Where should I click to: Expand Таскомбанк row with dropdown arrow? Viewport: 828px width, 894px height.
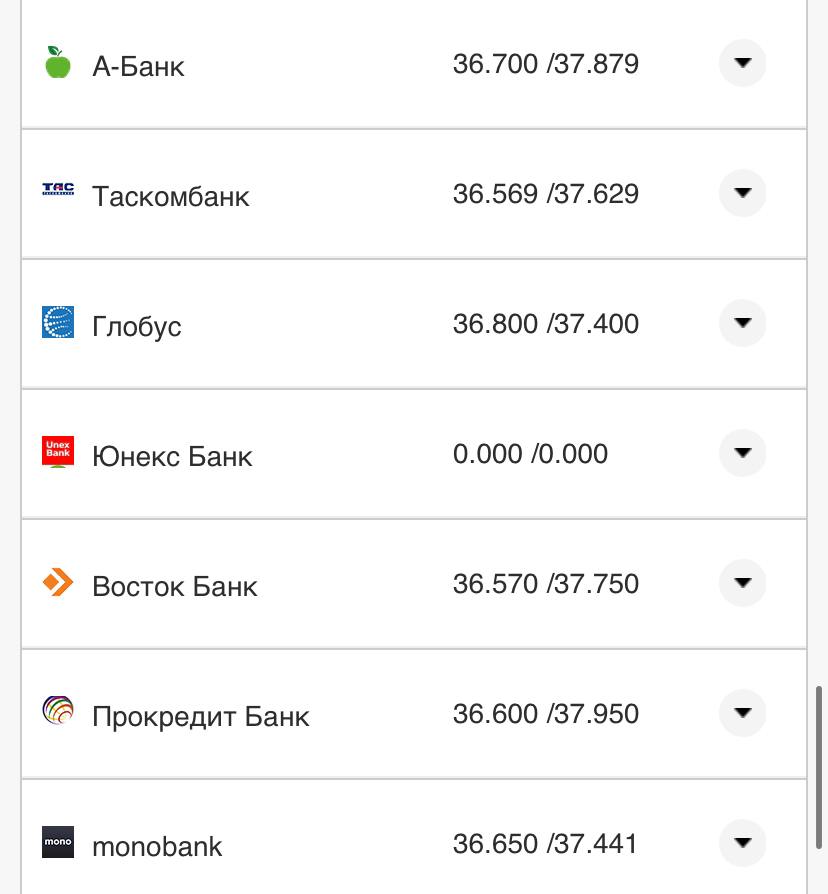click(742, 193)
